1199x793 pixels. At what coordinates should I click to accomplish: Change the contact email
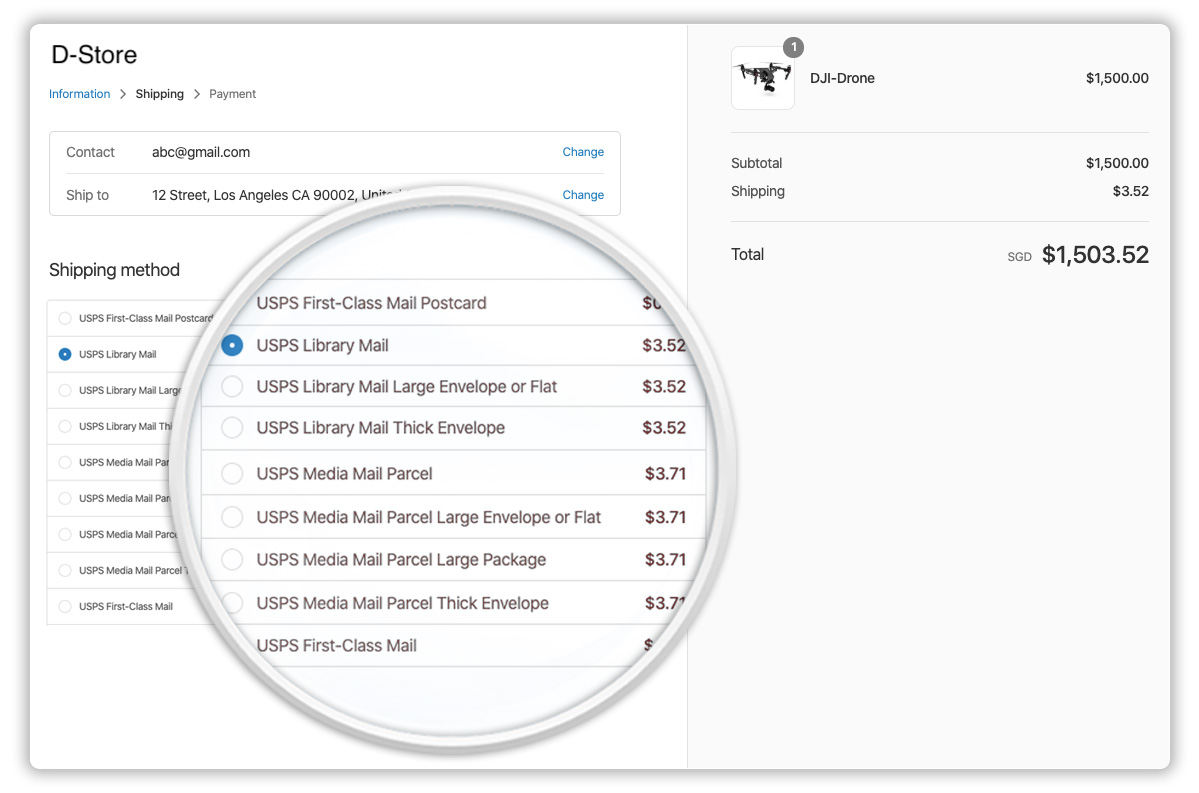point(583,152)
